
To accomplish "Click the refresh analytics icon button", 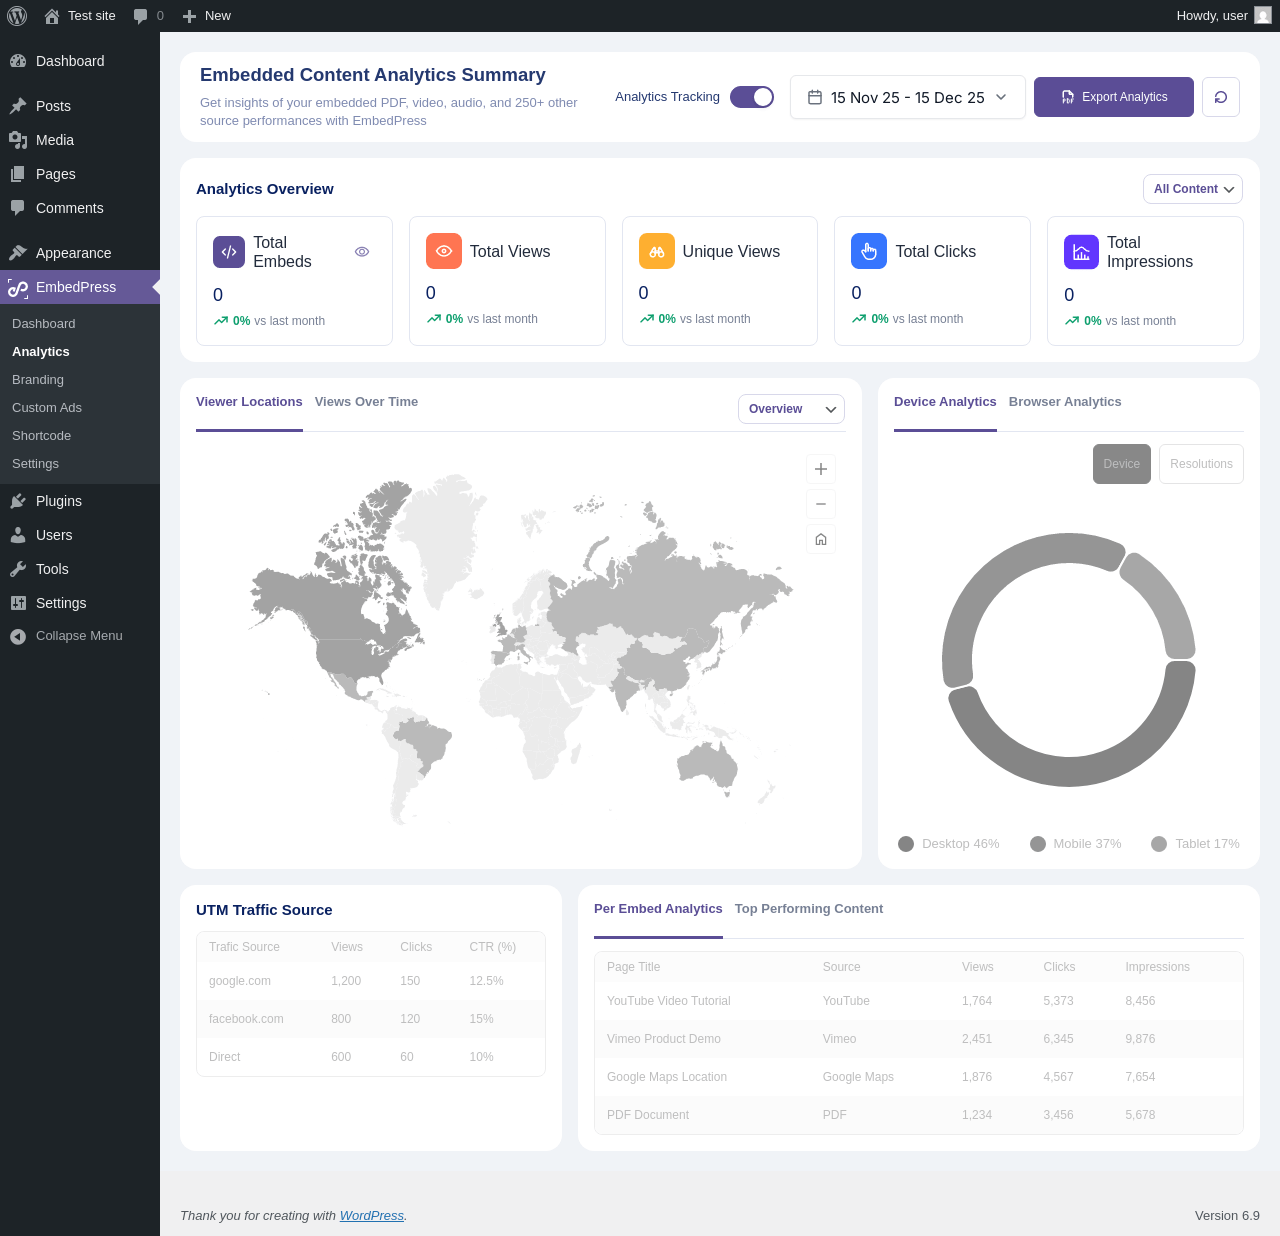I will point(1220,97).
